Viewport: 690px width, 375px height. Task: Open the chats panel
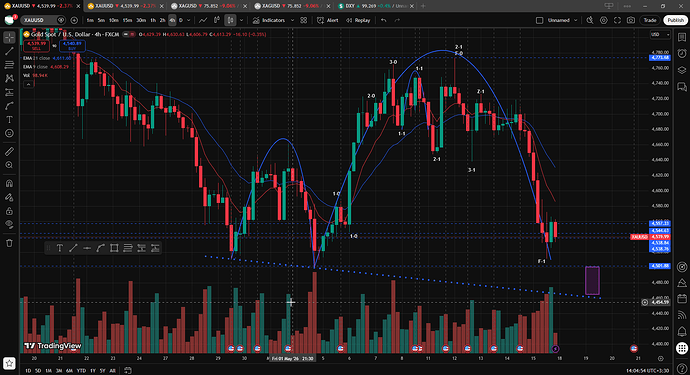pos(682,86)
